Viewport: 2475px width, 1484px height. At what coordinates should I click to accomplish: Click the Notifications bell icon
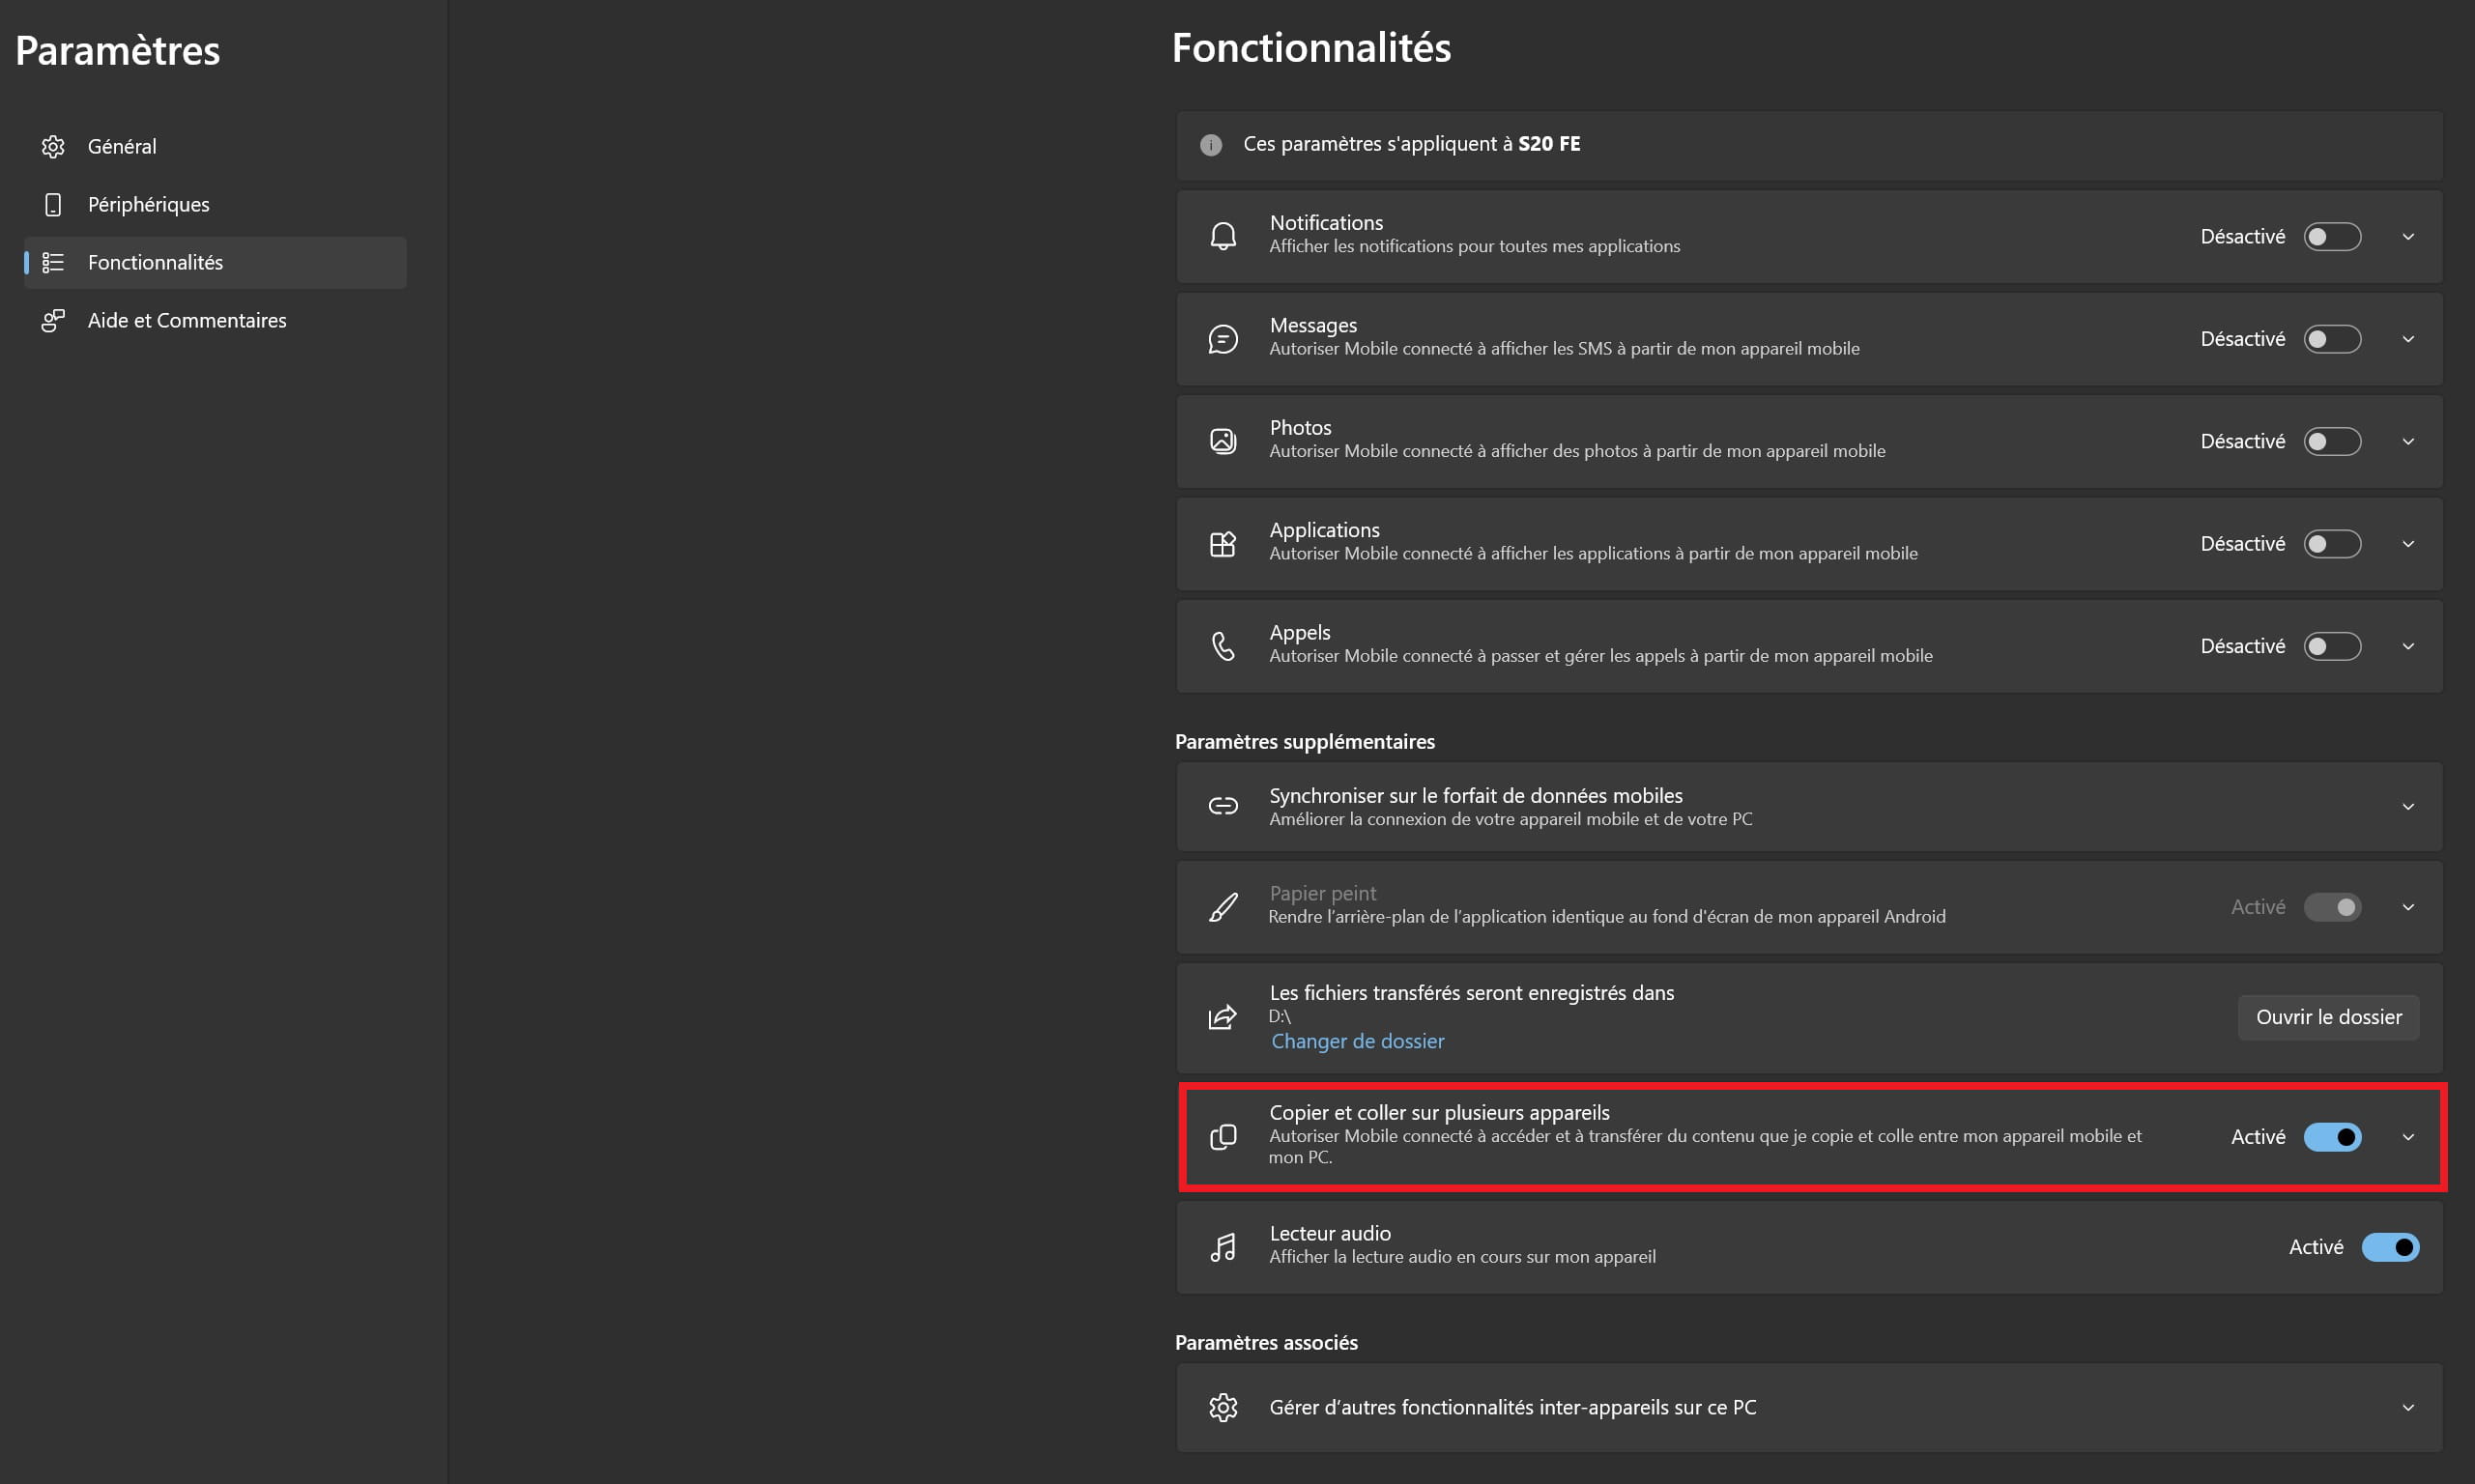point(1222,237)
